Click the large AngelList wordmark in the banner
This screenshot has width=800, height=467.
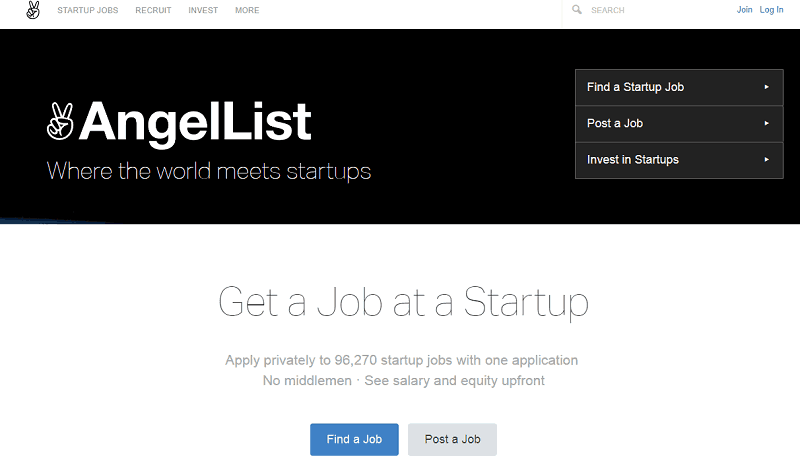point(195,123)
